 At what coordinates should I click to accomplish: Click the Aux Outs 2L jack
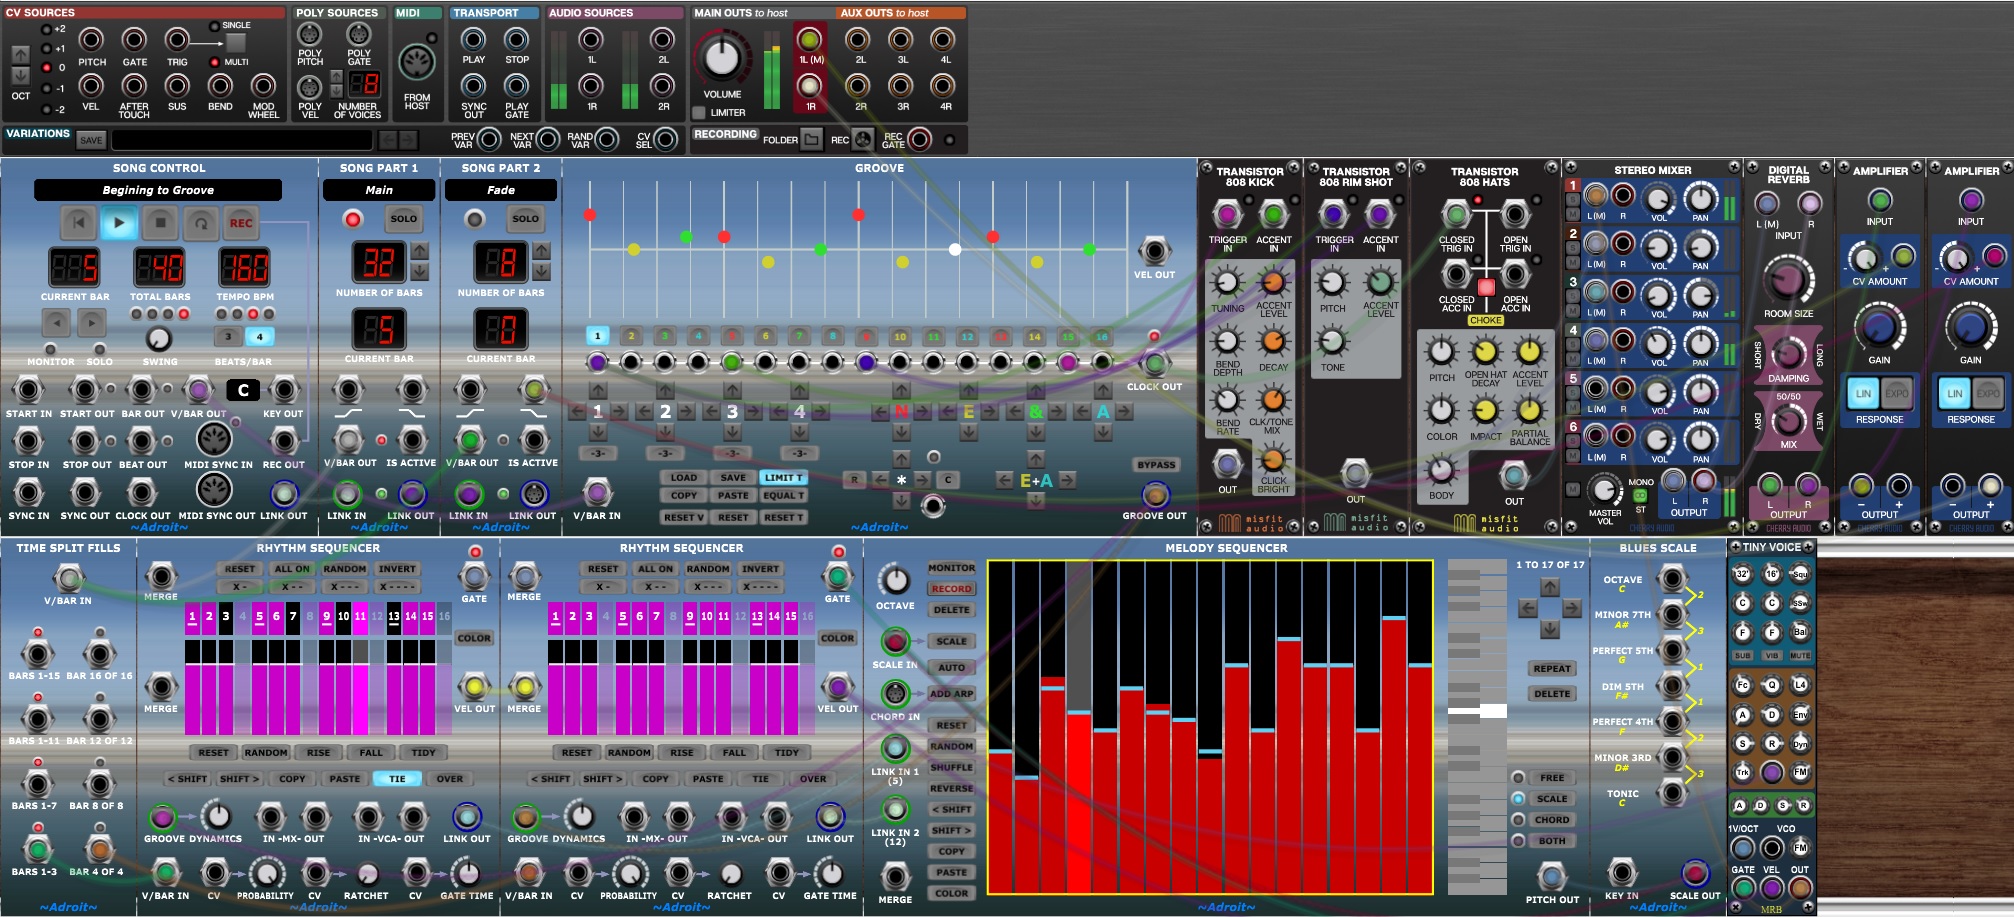coord(858,39)
